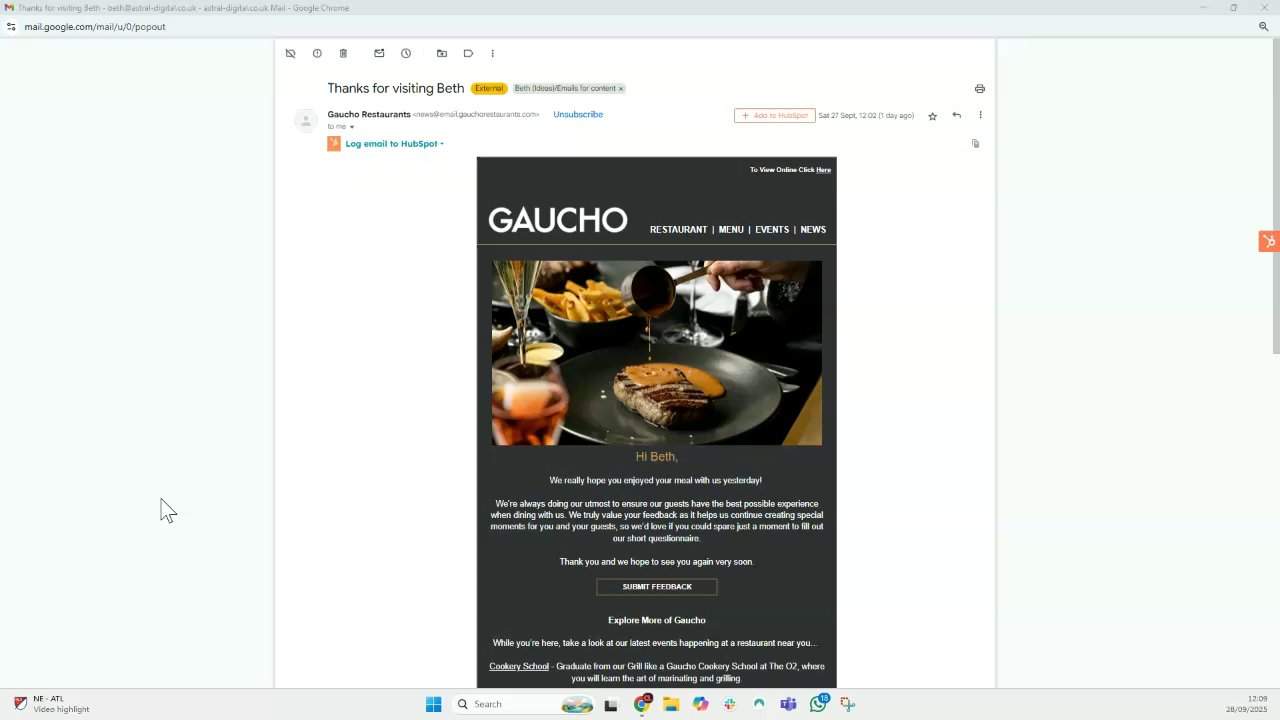The width and height of the screenshot is (1280, 720).
Task: Open the Task View taskbar icon
Action: [611, 704]
